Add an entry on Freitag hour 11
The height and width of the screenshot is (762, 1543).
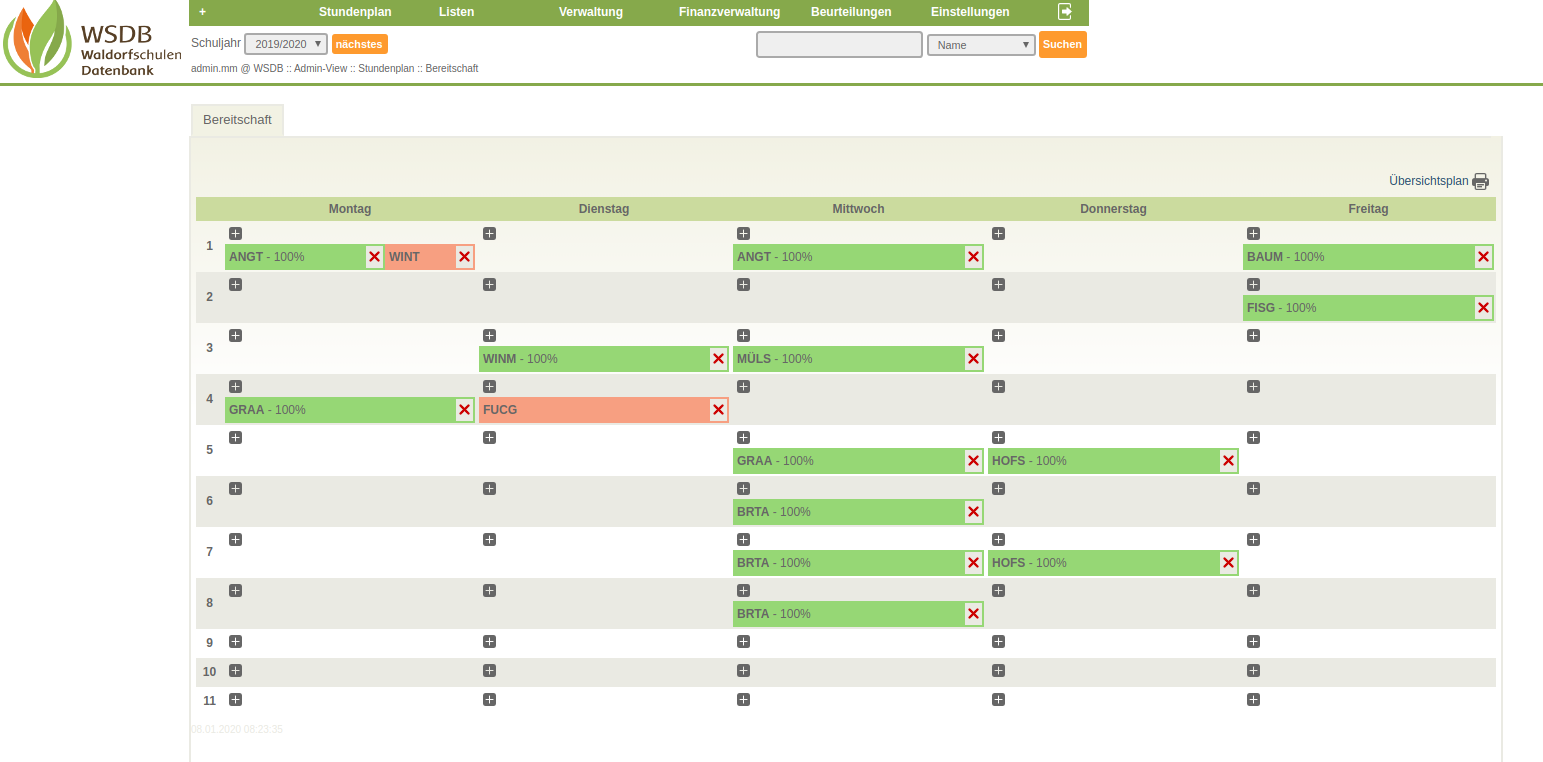tap(1253, 699)
